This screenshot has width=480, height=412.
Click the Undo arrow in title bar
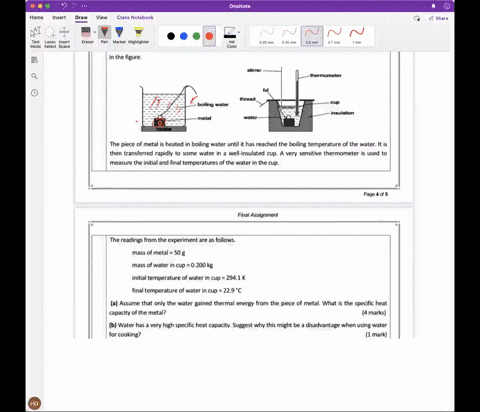coord(64,6)
